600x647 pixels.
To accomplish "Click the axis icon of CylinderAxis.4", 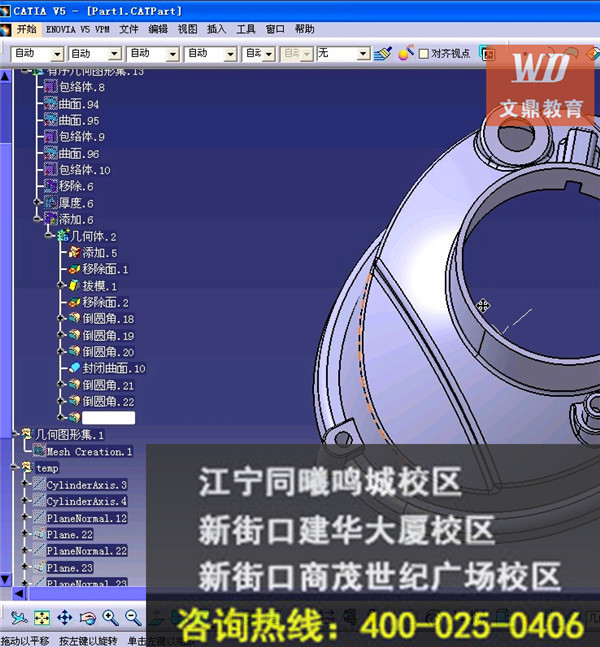I will click(39, 501).
